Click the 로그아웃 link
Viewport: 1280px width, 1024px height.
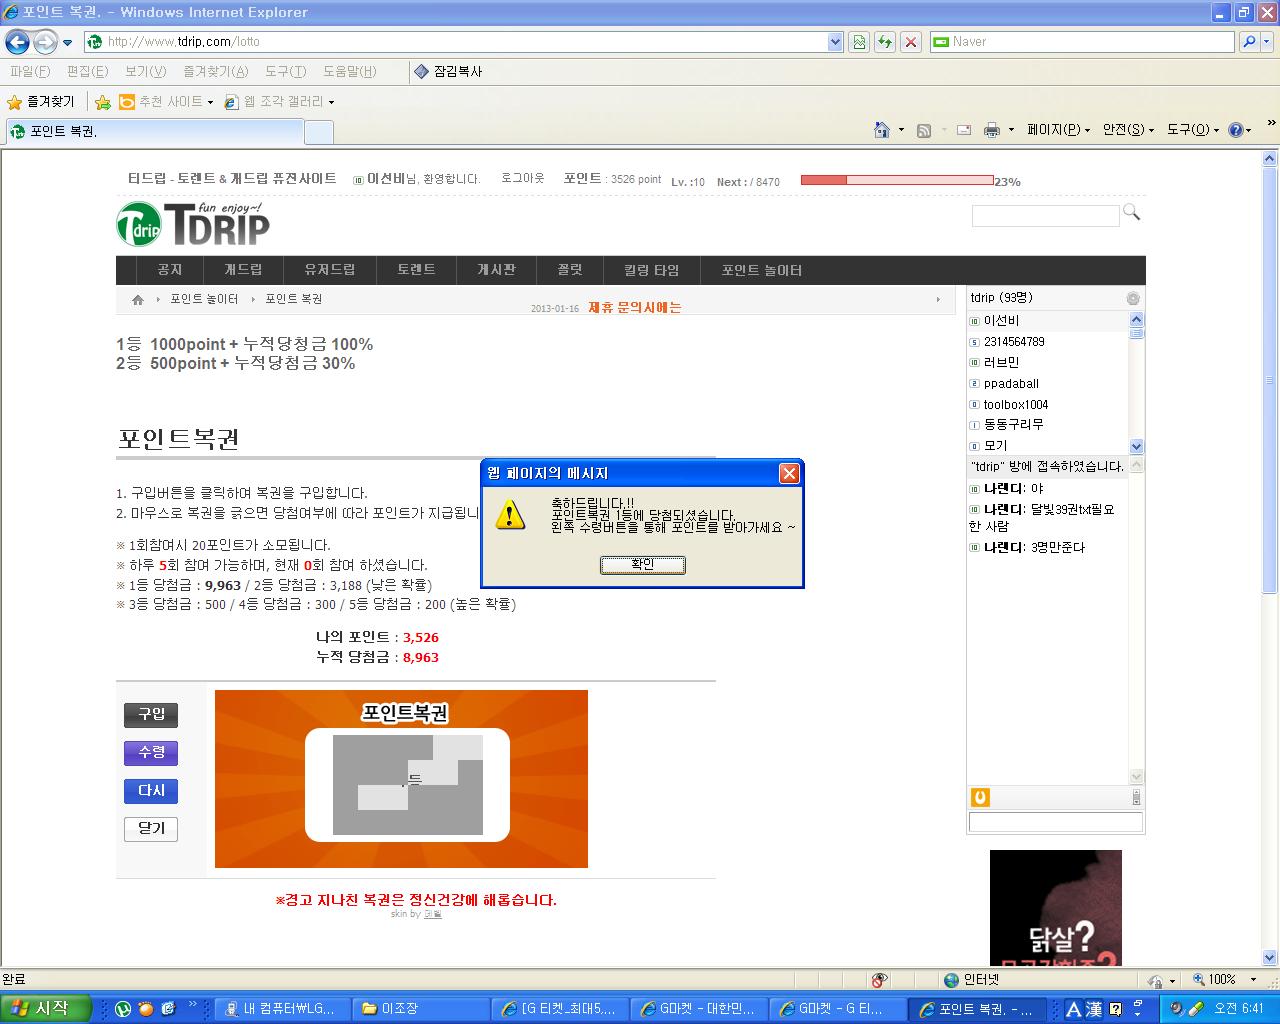522,179
